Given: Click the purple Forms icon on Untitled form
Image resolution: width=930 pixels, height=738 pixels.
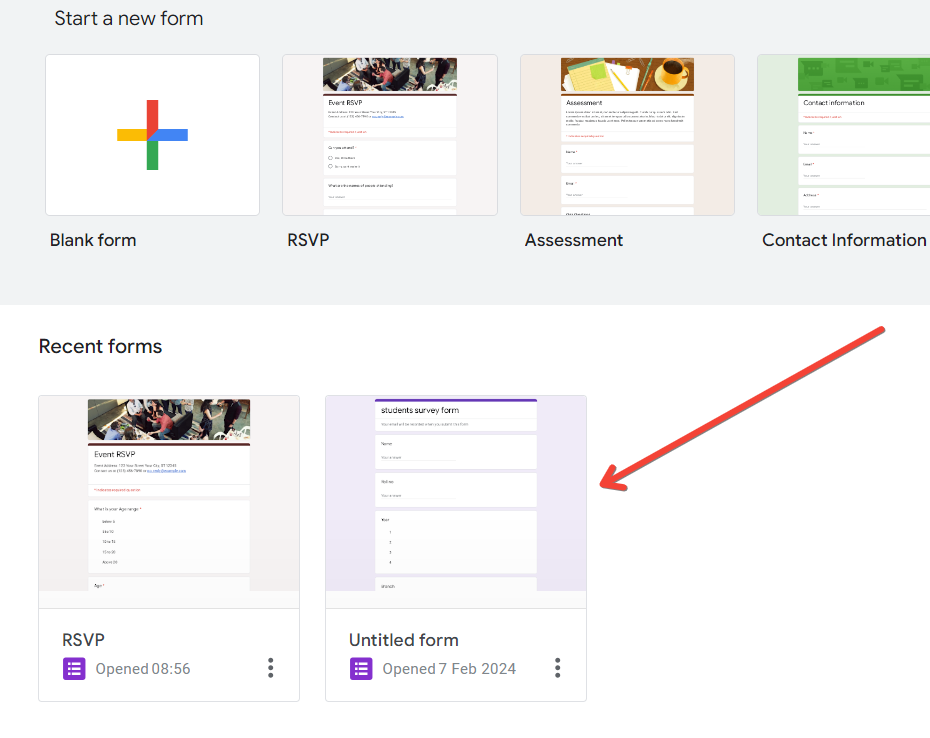Looking at the screenshot, I should [x=361, y=669].
